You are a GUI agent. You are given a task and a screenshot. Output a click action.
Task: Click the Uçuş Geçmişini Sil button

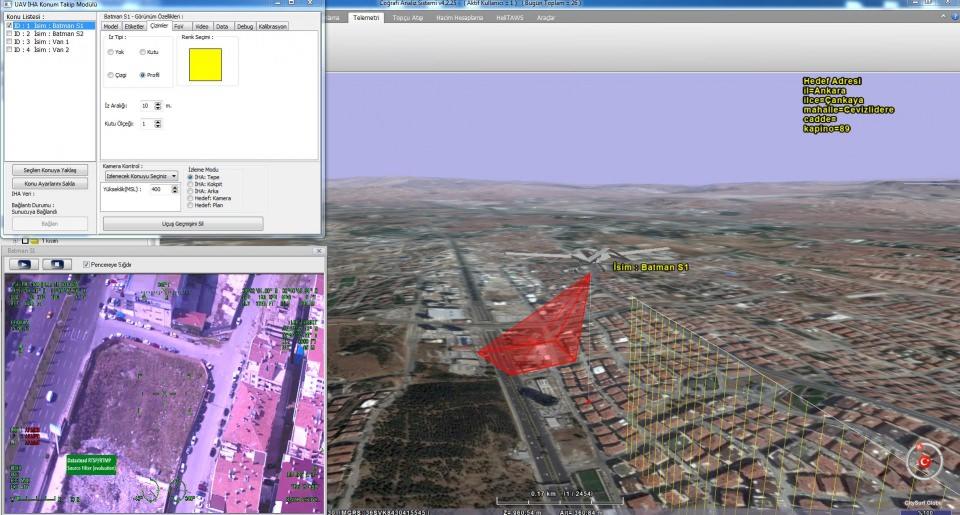click(183, 224)
